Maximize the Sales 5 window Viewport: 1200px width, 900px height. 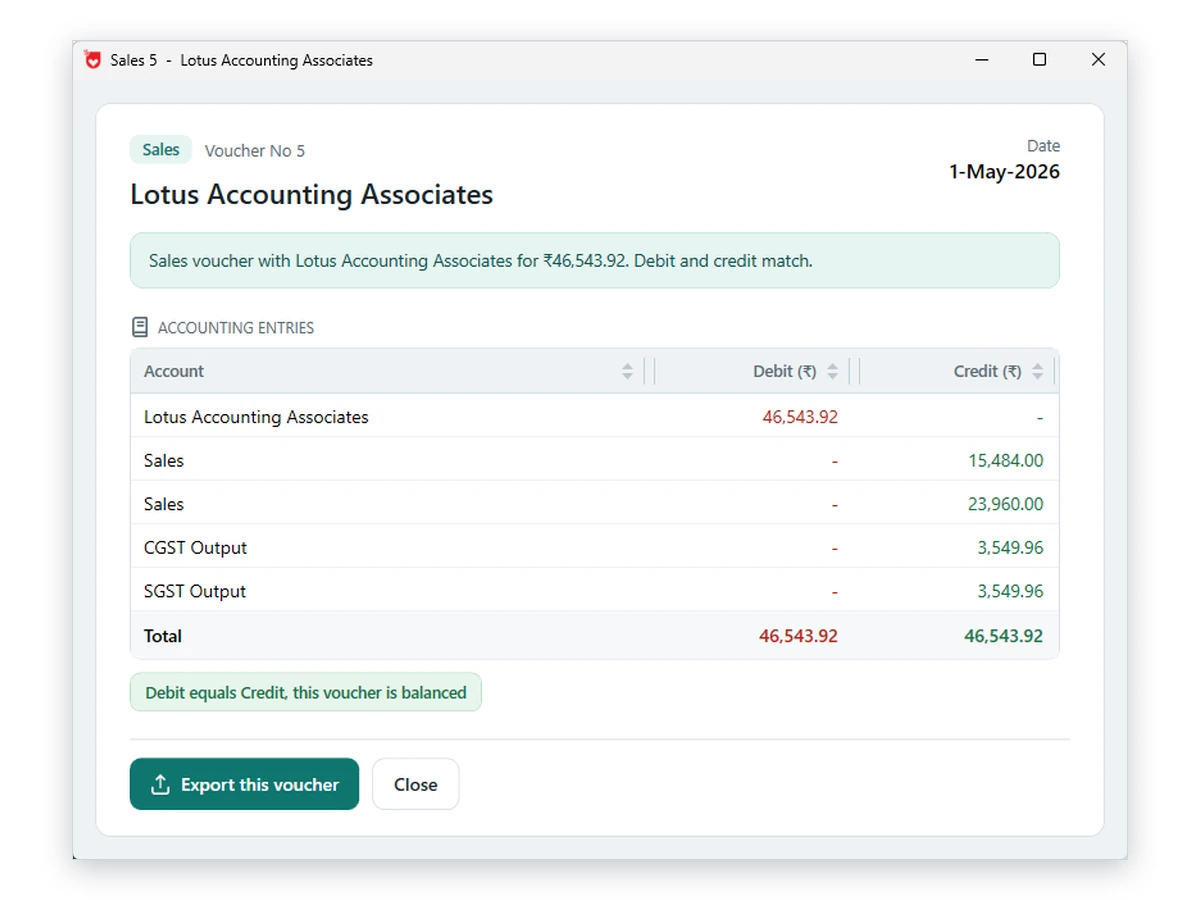(1039, 60)
